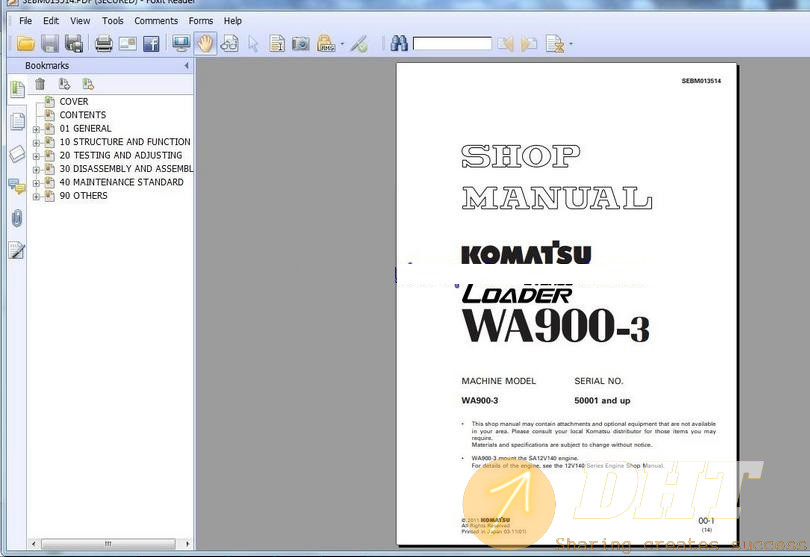The image size is (810, 557).
Task: Open the Comments side panel icon
Action: (17, 187)
